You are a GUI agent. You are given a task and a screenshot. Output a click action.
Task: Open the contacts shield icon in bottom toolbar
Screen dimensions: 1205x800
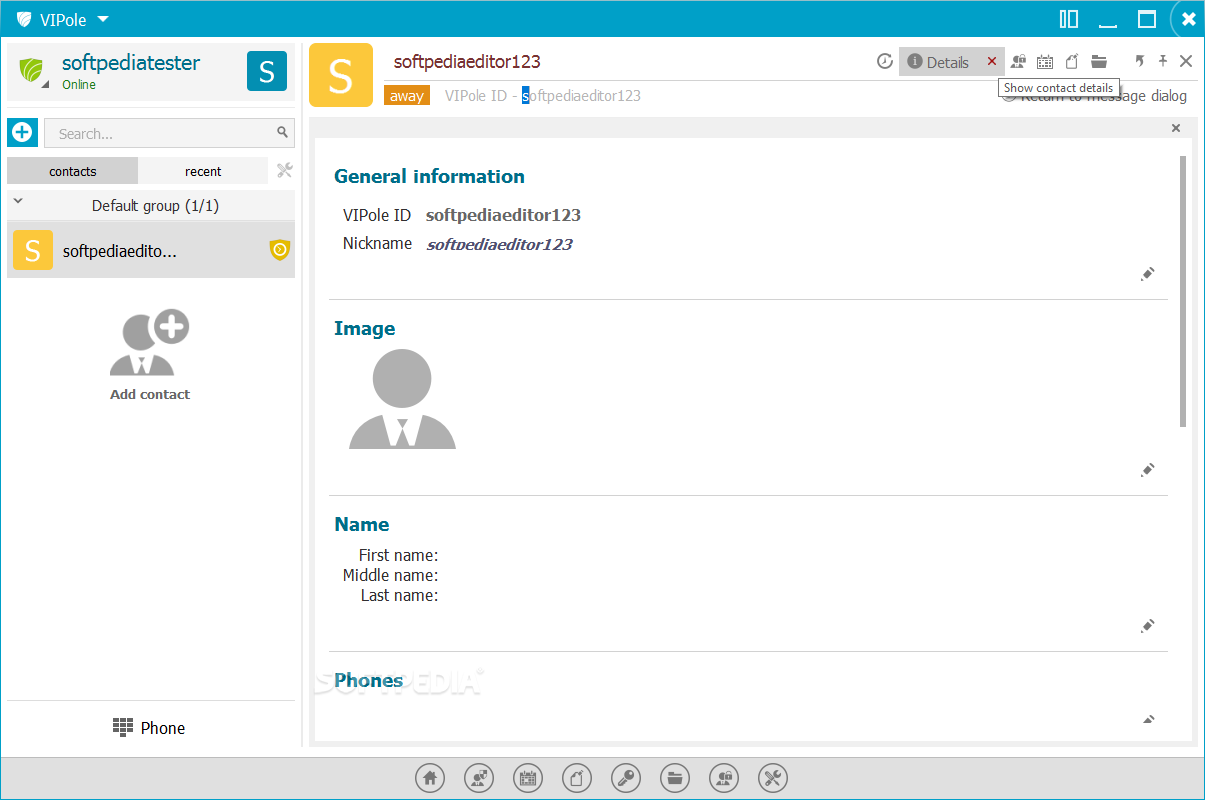tap(479, 777)
